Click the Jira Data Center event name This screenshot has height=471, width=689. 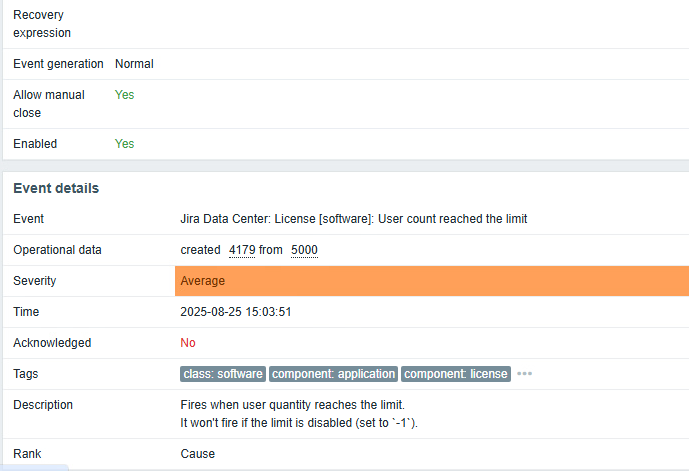click(x=353, y=219)
